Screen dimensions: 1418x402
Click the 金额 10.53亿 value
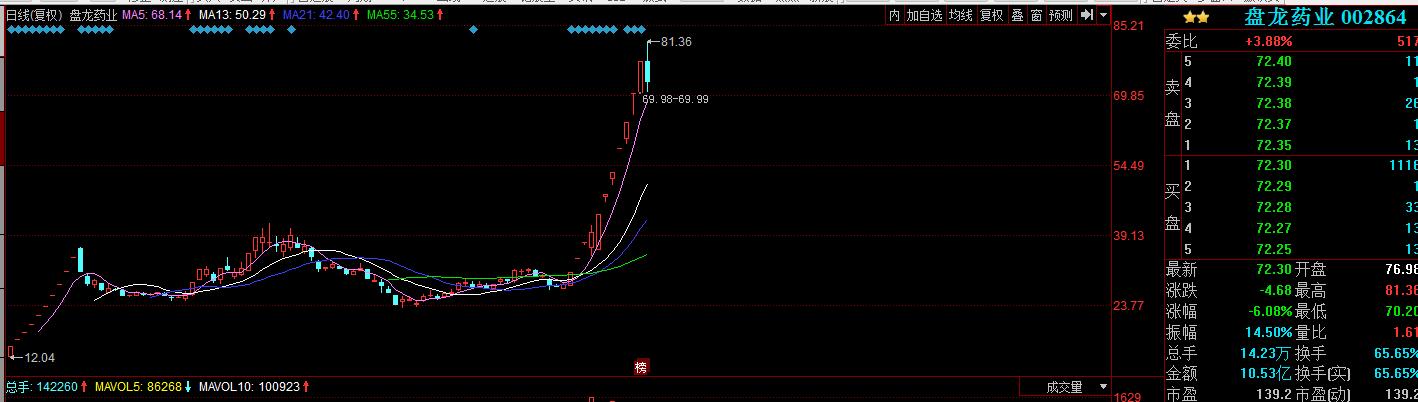coord(1267,374)
